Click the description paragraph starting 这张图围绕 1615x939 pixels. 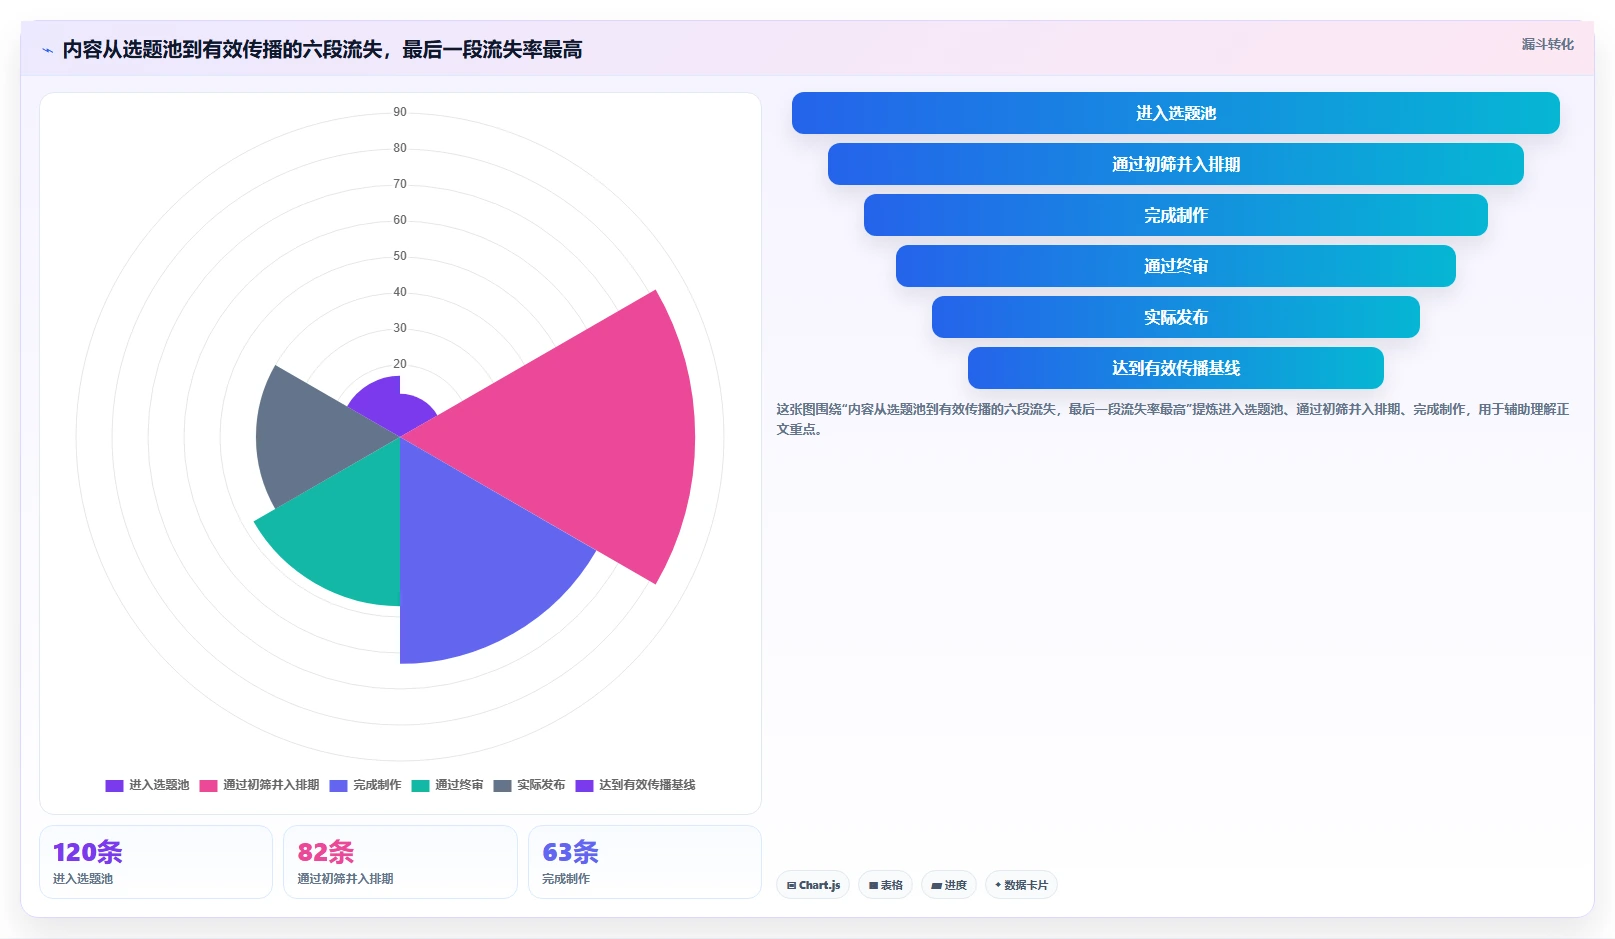pos(1173,419)
